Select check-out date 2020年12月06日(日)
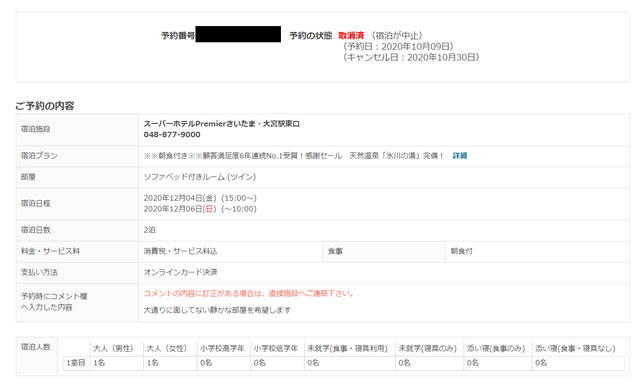This screenshot has height=387, width=640. 180,209
